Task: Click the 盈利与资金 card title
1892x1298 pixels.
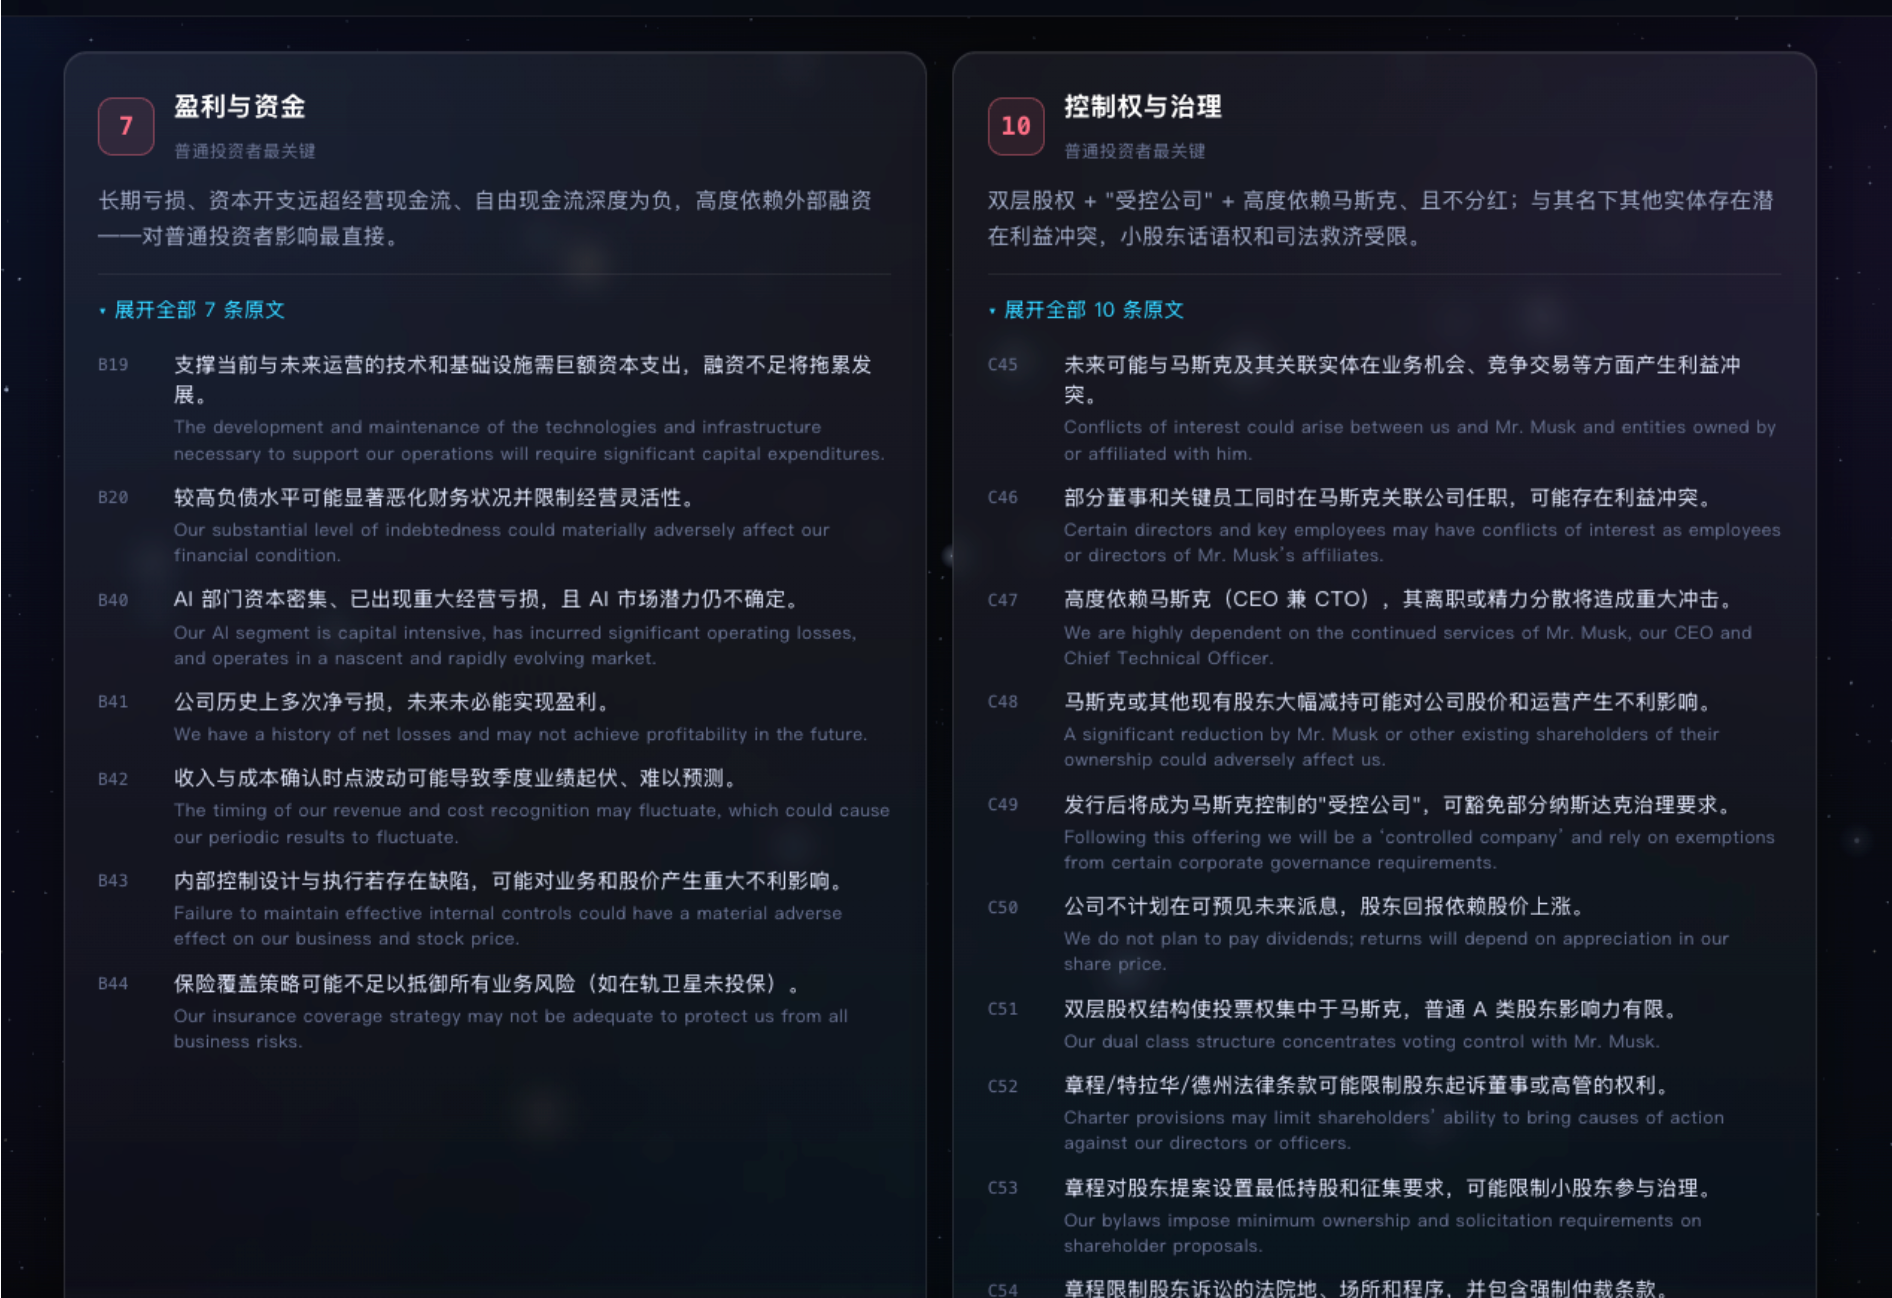Action: [240, 106]
